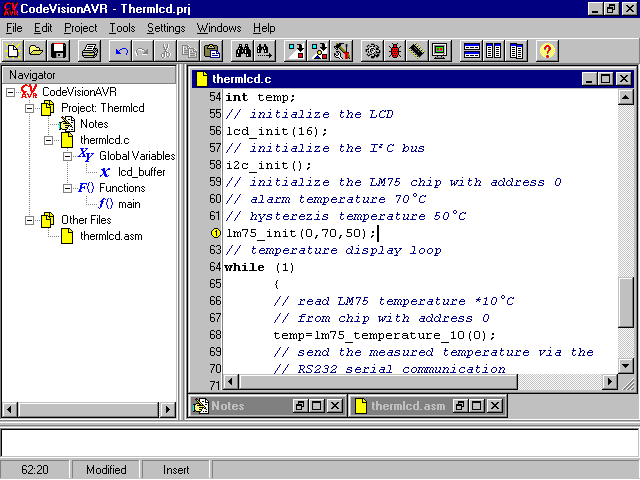Select the main function in Navigator
The image size is (640, 480).
click(129, 204)
